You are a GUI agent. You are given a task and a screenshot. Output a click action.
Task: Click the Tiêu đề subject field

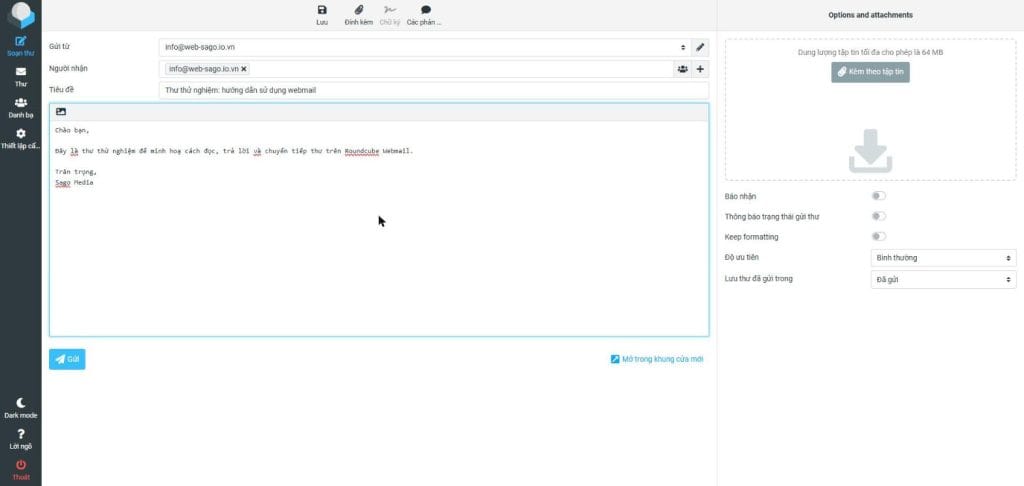click(434, 90)
